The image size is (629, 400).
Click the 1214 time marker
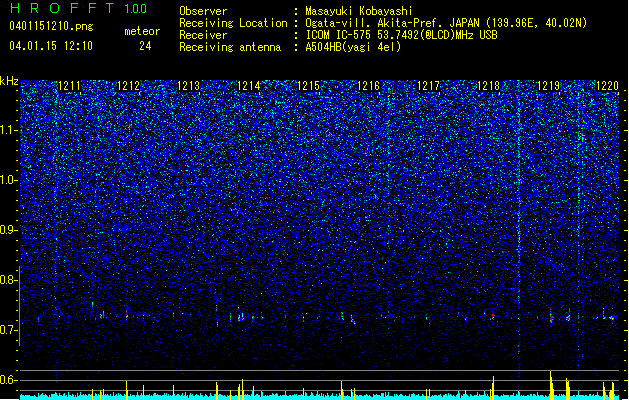pos(249,86)
